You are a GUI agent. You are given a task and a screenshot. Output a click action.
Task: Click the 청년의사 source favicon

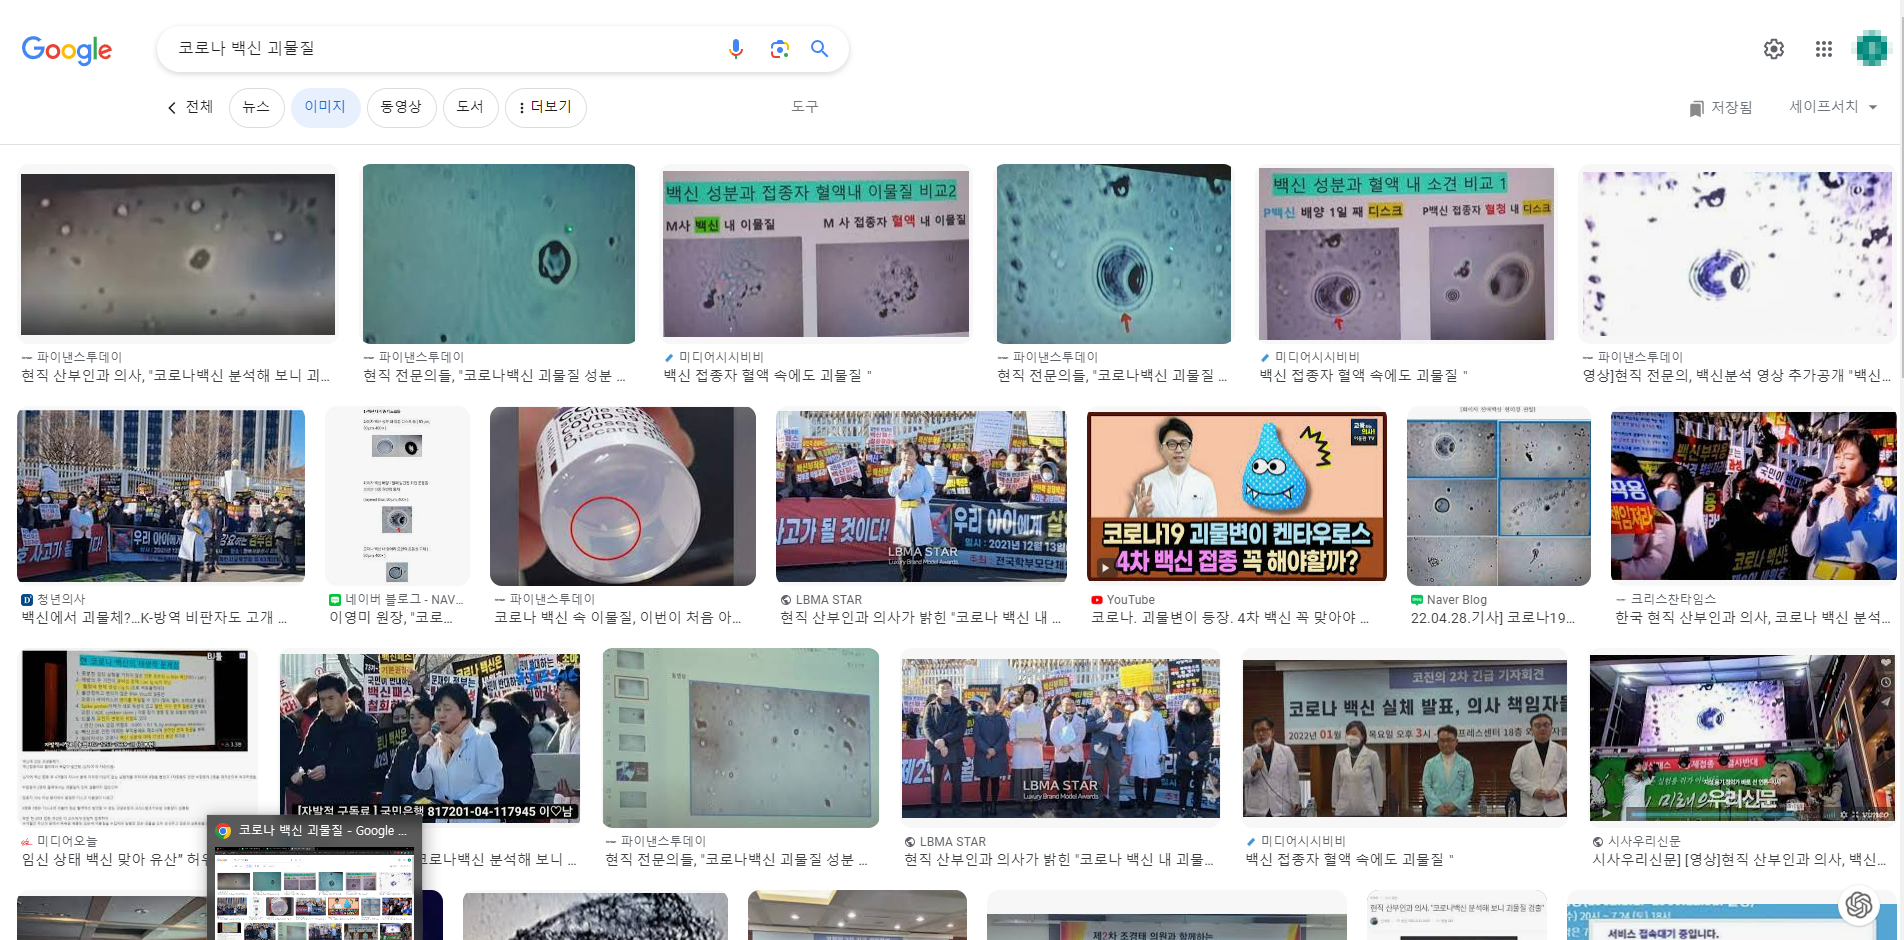pos(27,600)
